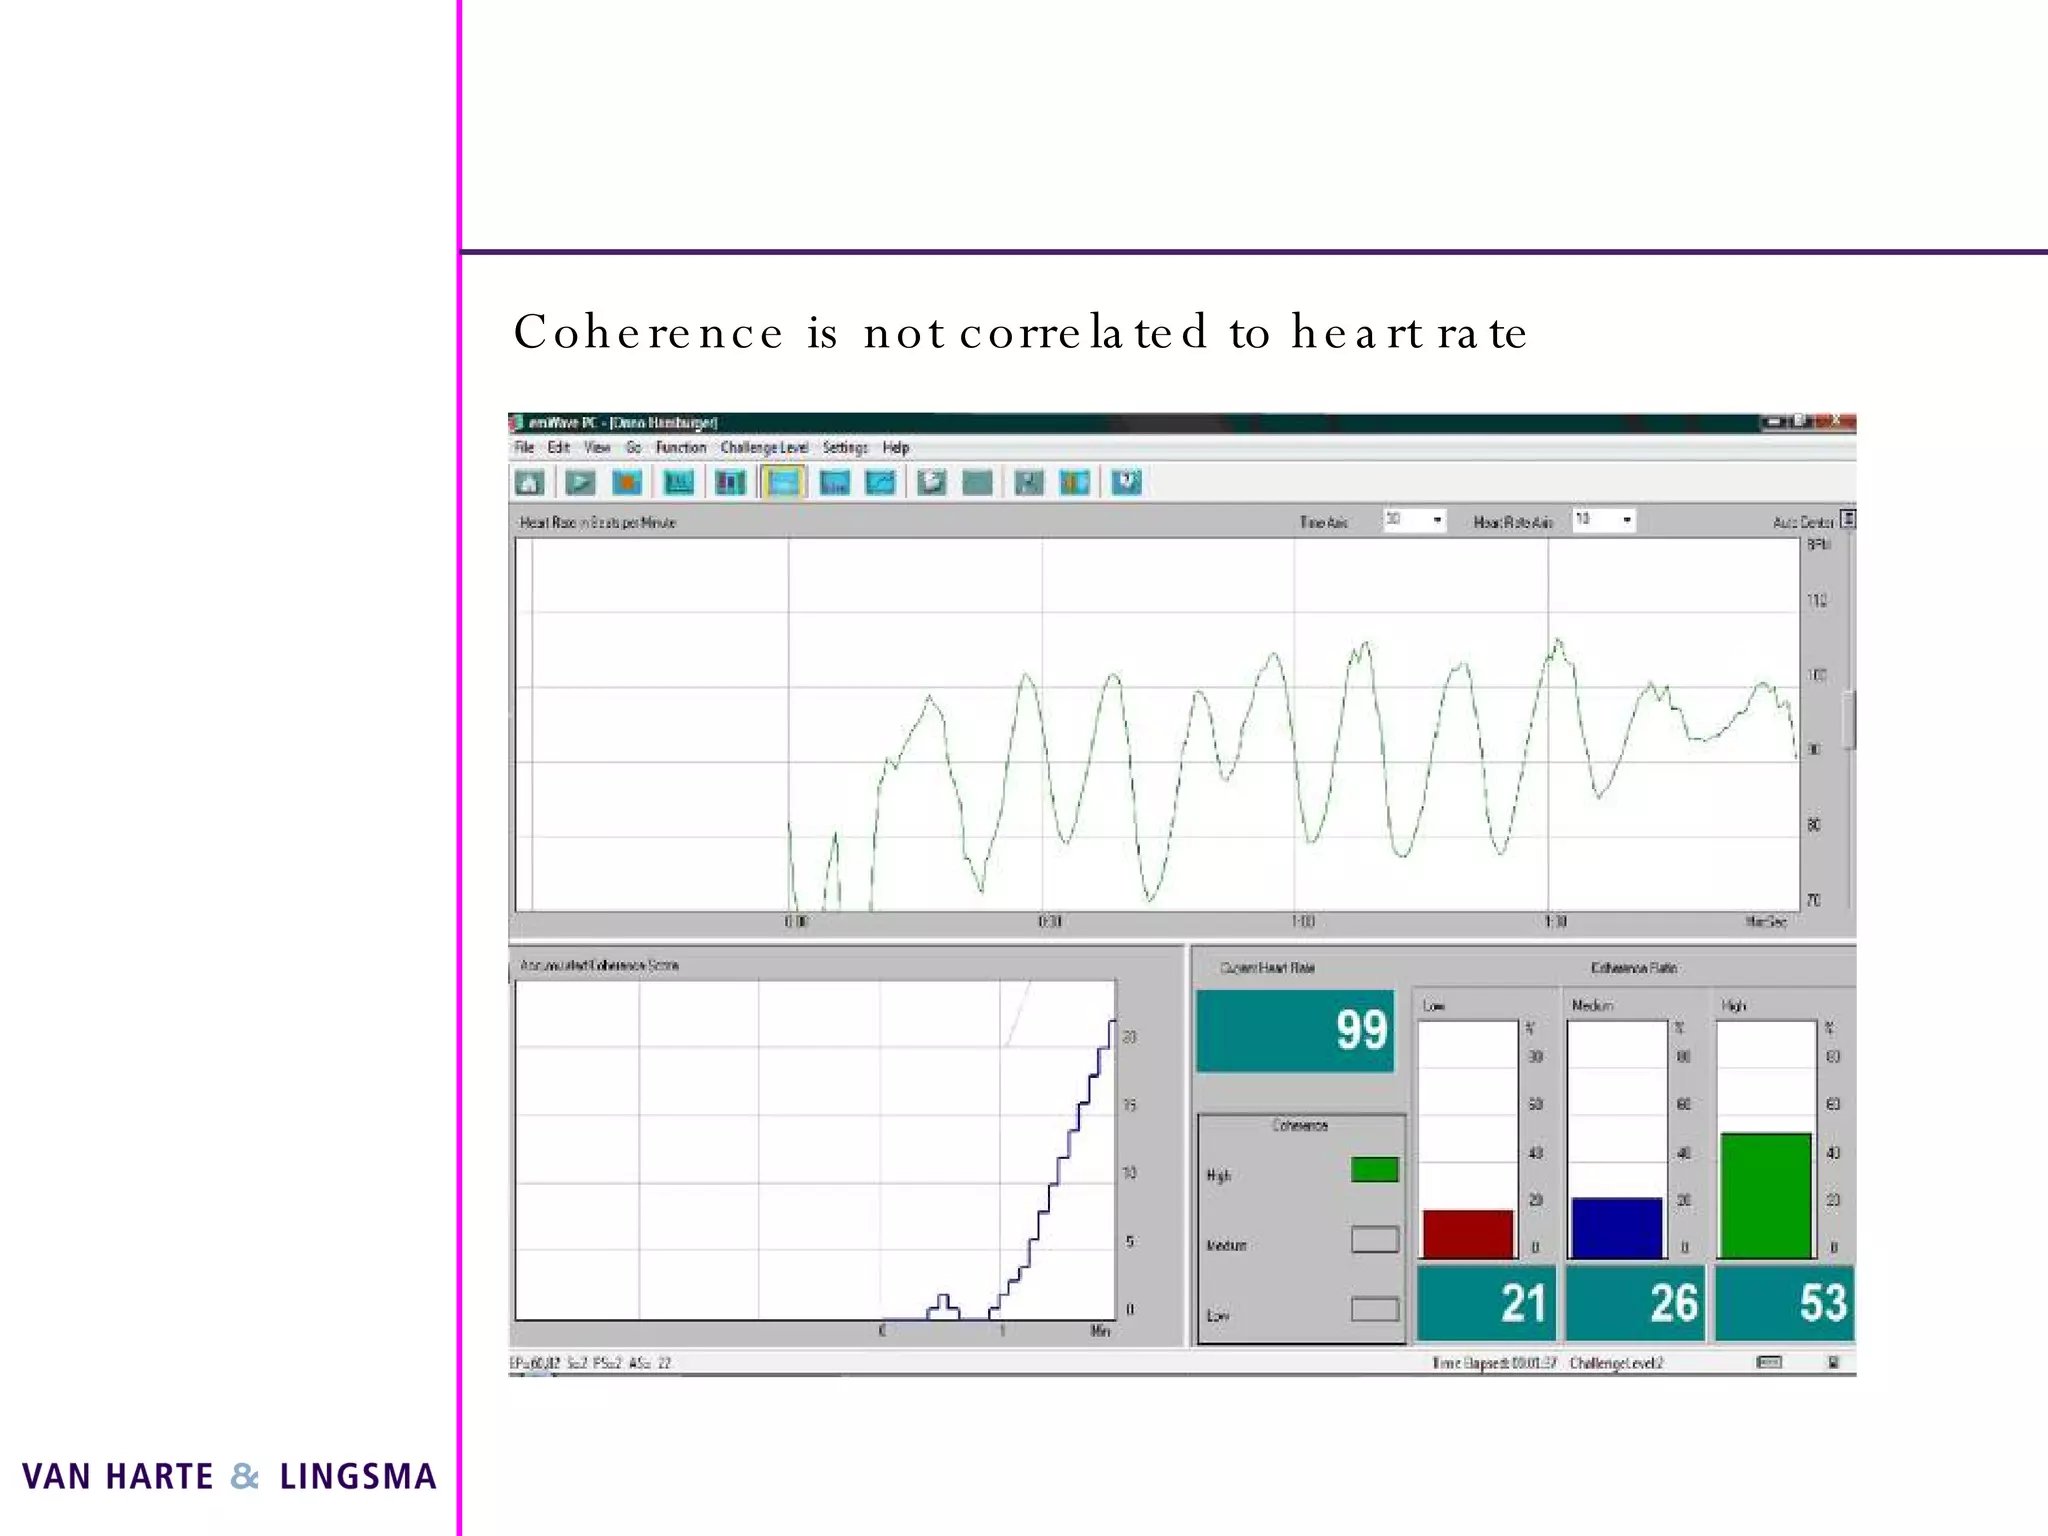This screenshot has width=2048, height=1536.
Task: Click the heart rate chart vertical scrollbar
Action: tap(1850, 720)
